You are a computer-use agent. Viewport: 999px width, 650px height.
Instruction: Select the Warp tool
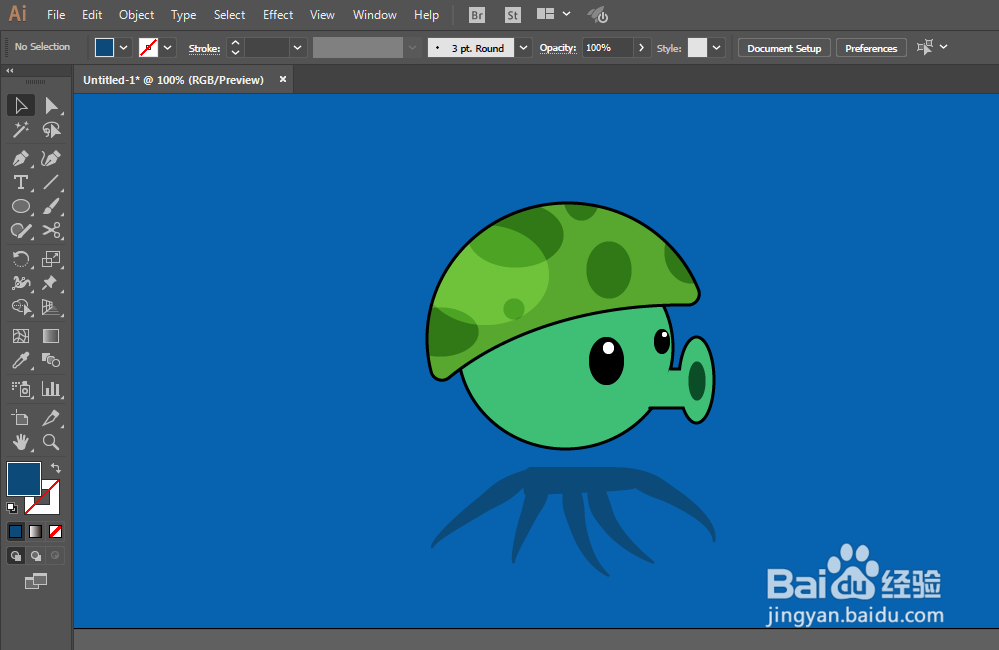pyautogui.click(x=21, y=283)
